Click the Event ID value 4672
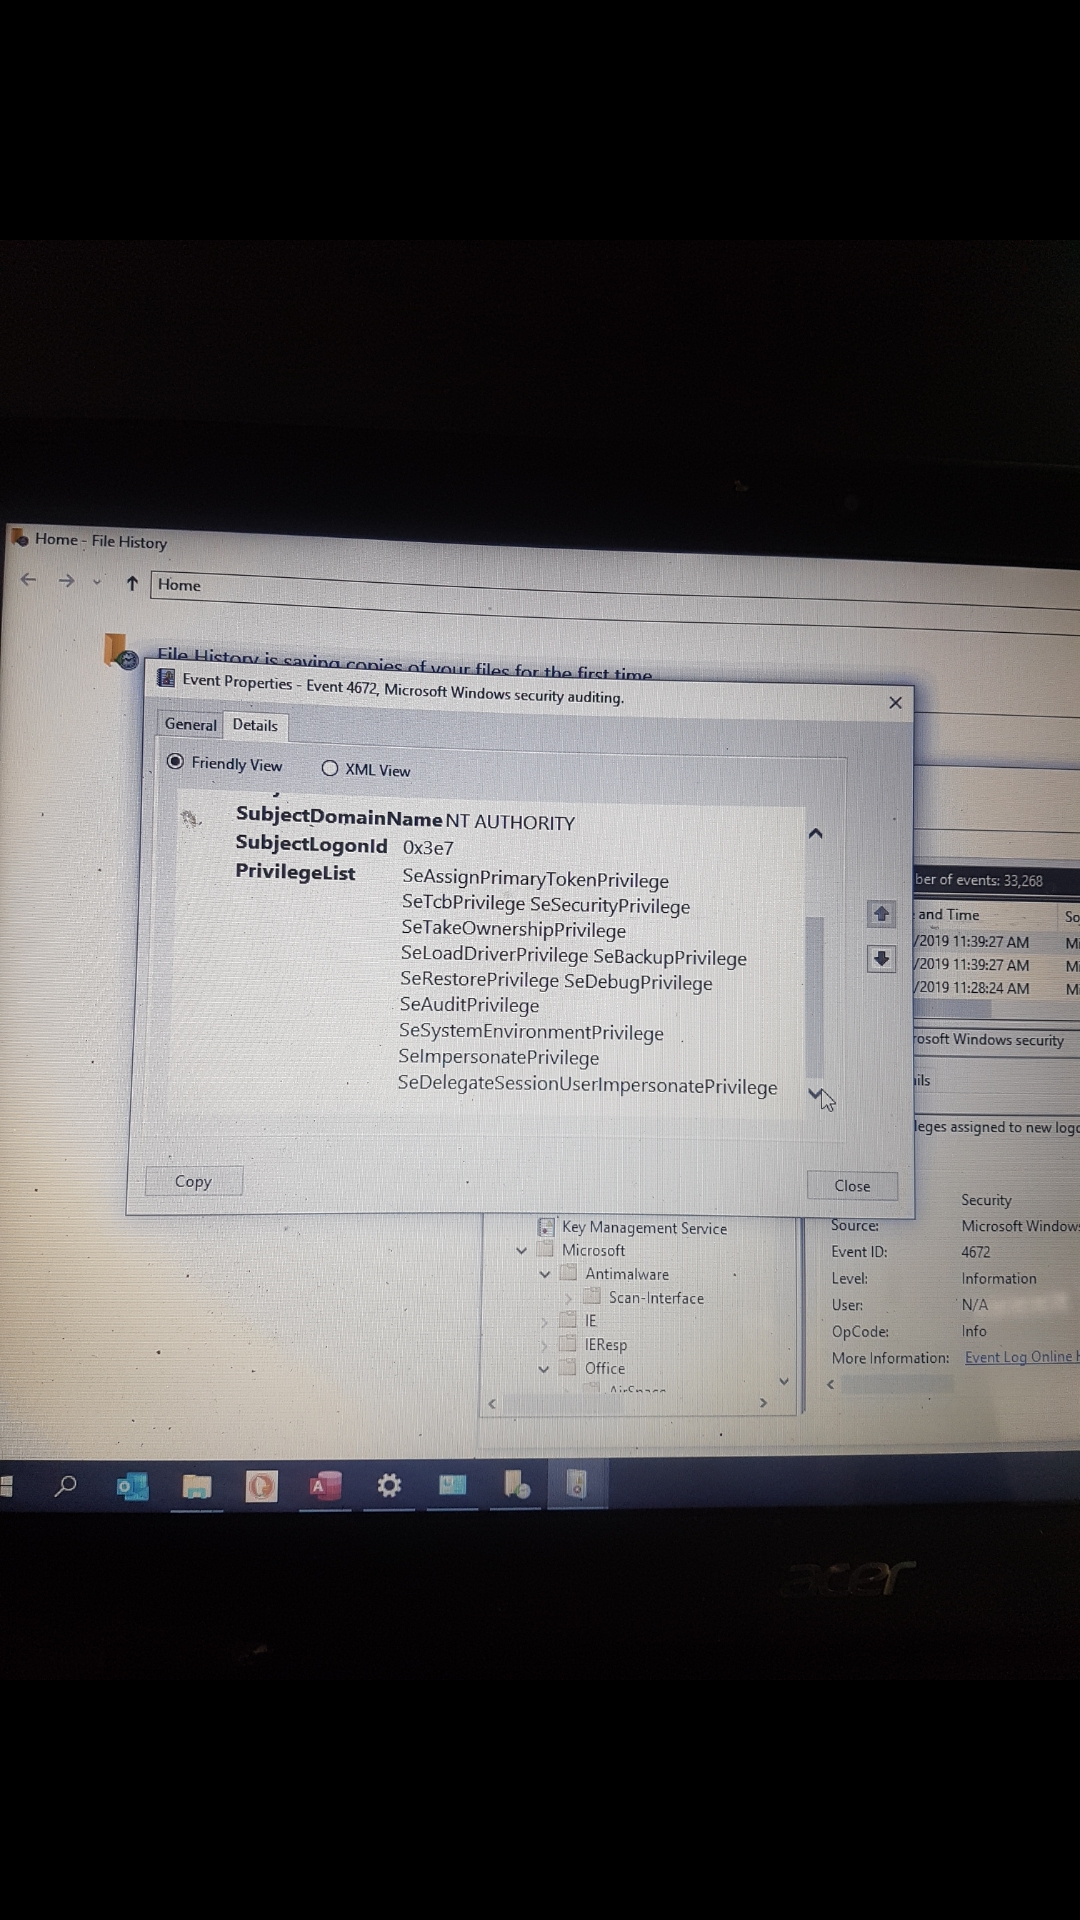Image resolution: width=1080 pixels, height=1920 pixels. [x=976, y=1252]
